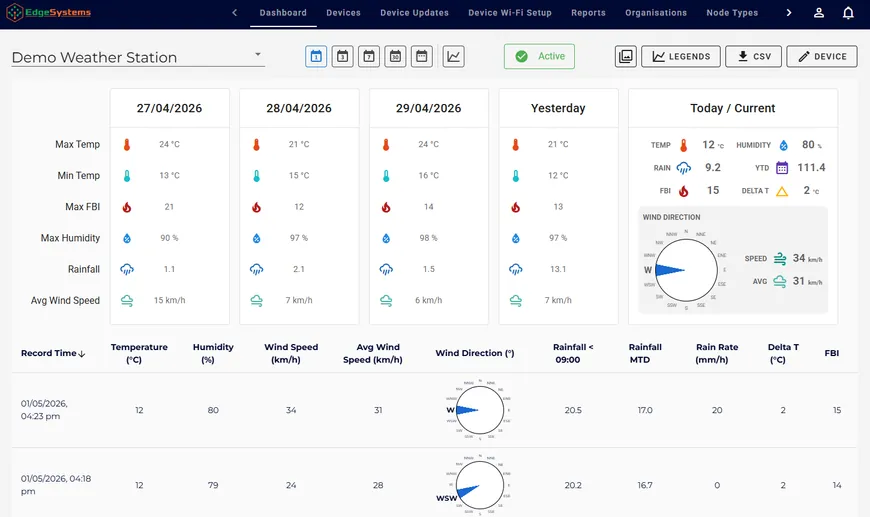Click Yesterday's rainfall value 13.1
Image resolution: width=870 pixels, height=517 pixels.
(x=558, y=270)
